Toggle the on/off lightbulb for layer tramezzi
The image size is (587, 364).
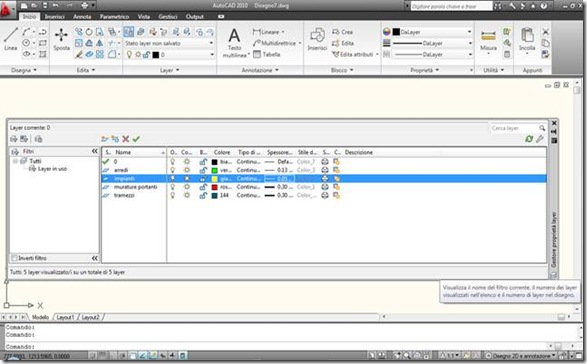pyautogui.click(x=173, y=195)
